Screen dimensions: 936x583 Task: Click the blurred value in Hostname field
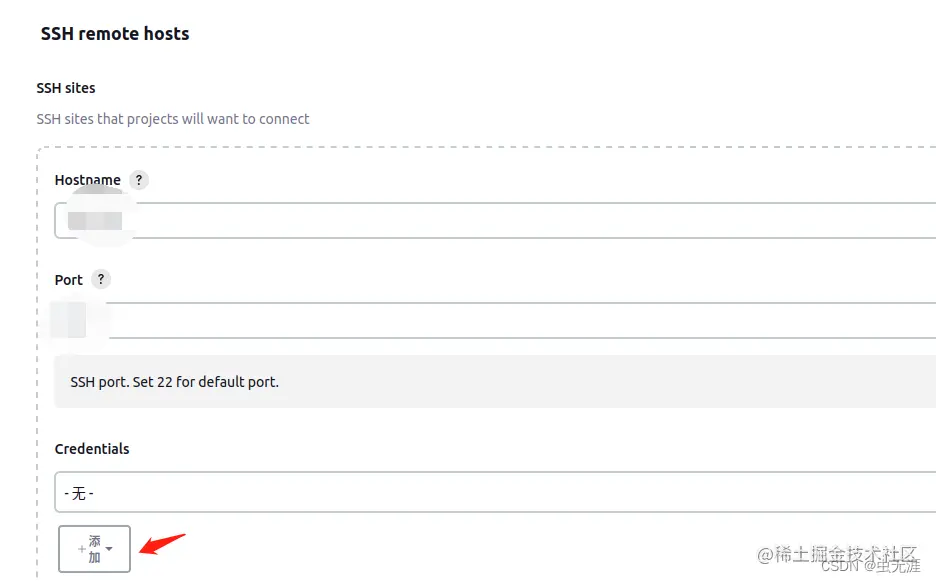coord(95,220)
